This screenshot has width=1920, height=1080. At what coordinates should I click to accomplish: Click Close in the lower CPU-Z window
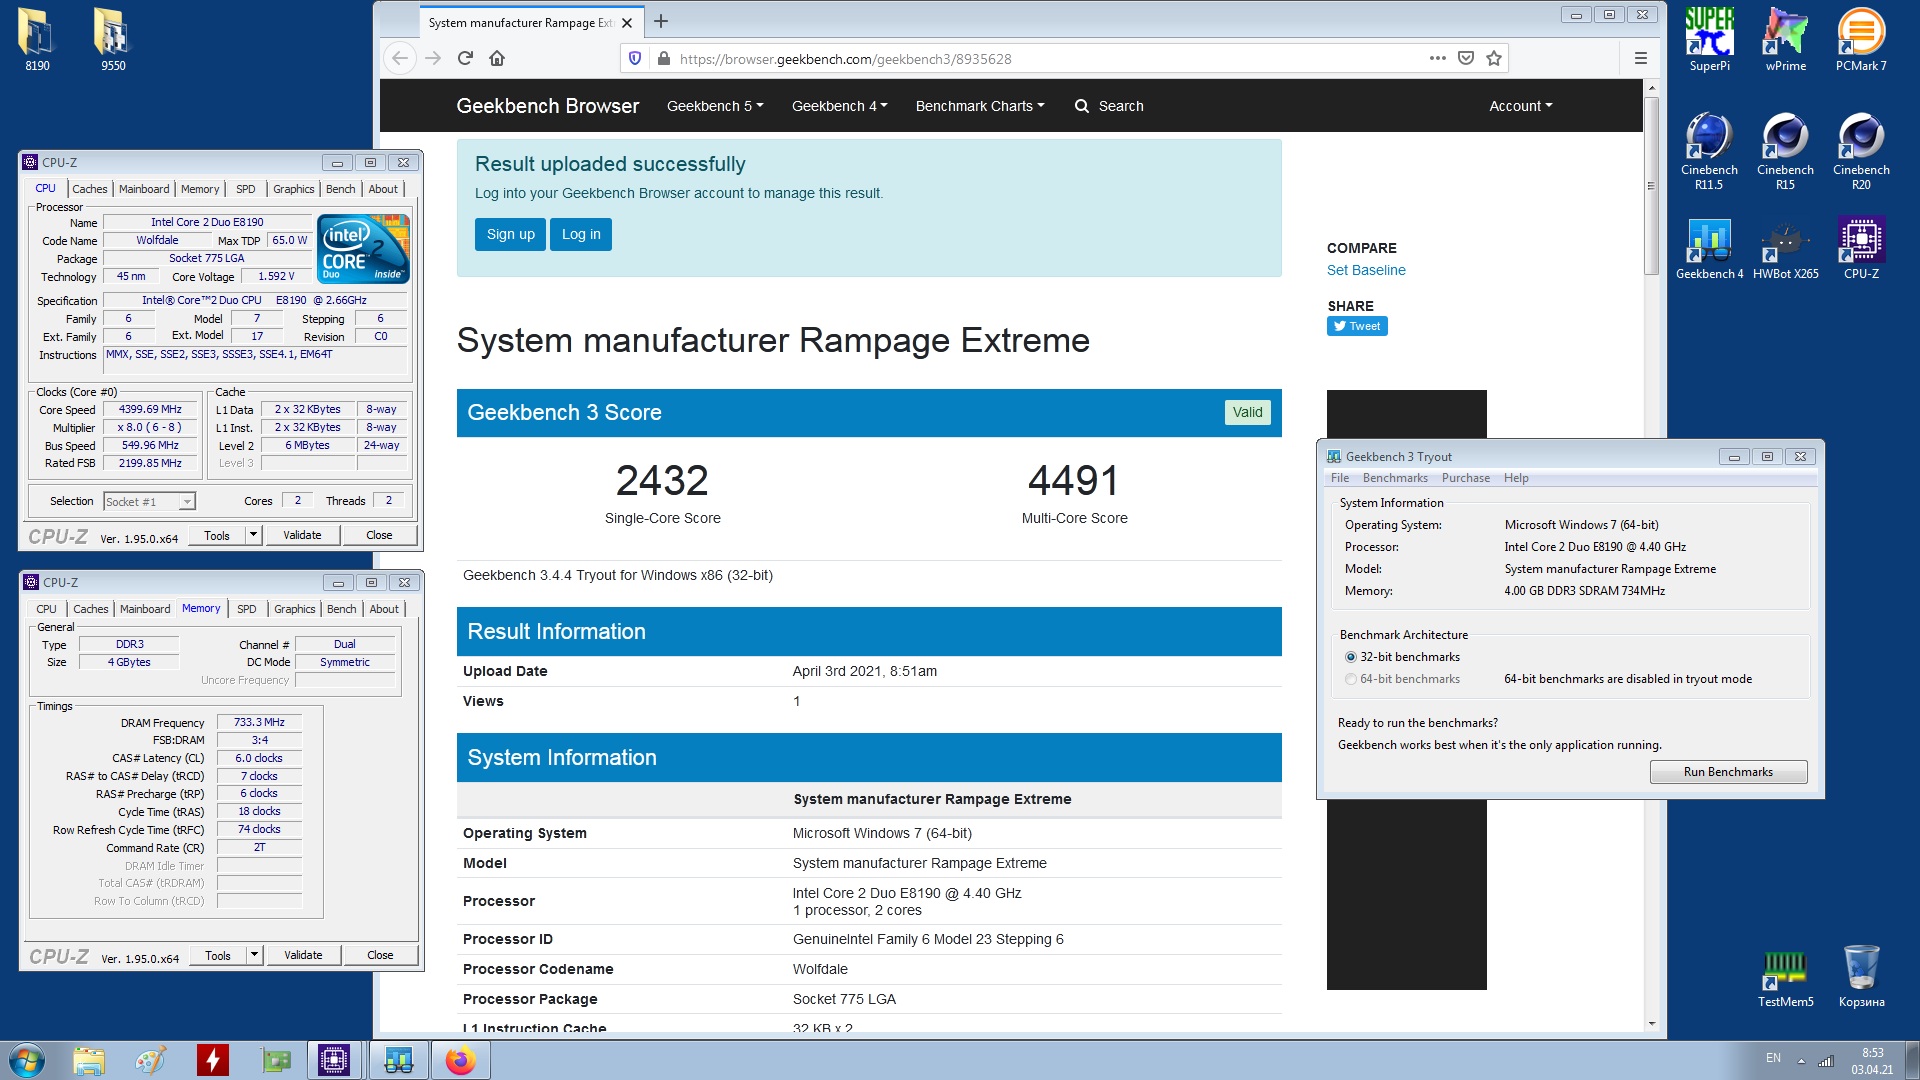coord(380,955)
